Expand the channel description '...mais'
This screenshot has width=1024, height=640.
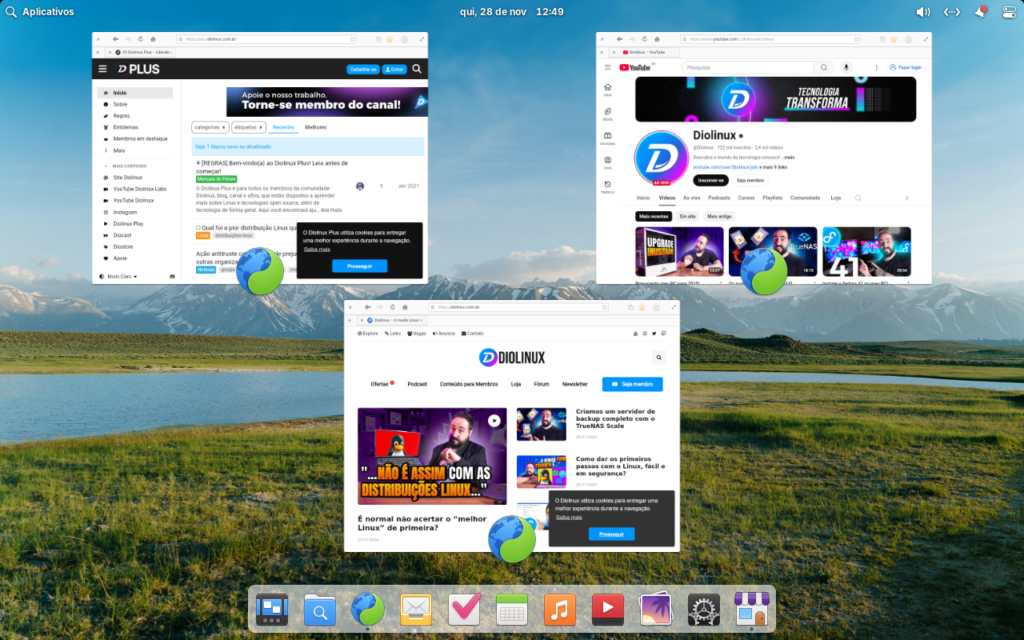click(x=788, y=157)
